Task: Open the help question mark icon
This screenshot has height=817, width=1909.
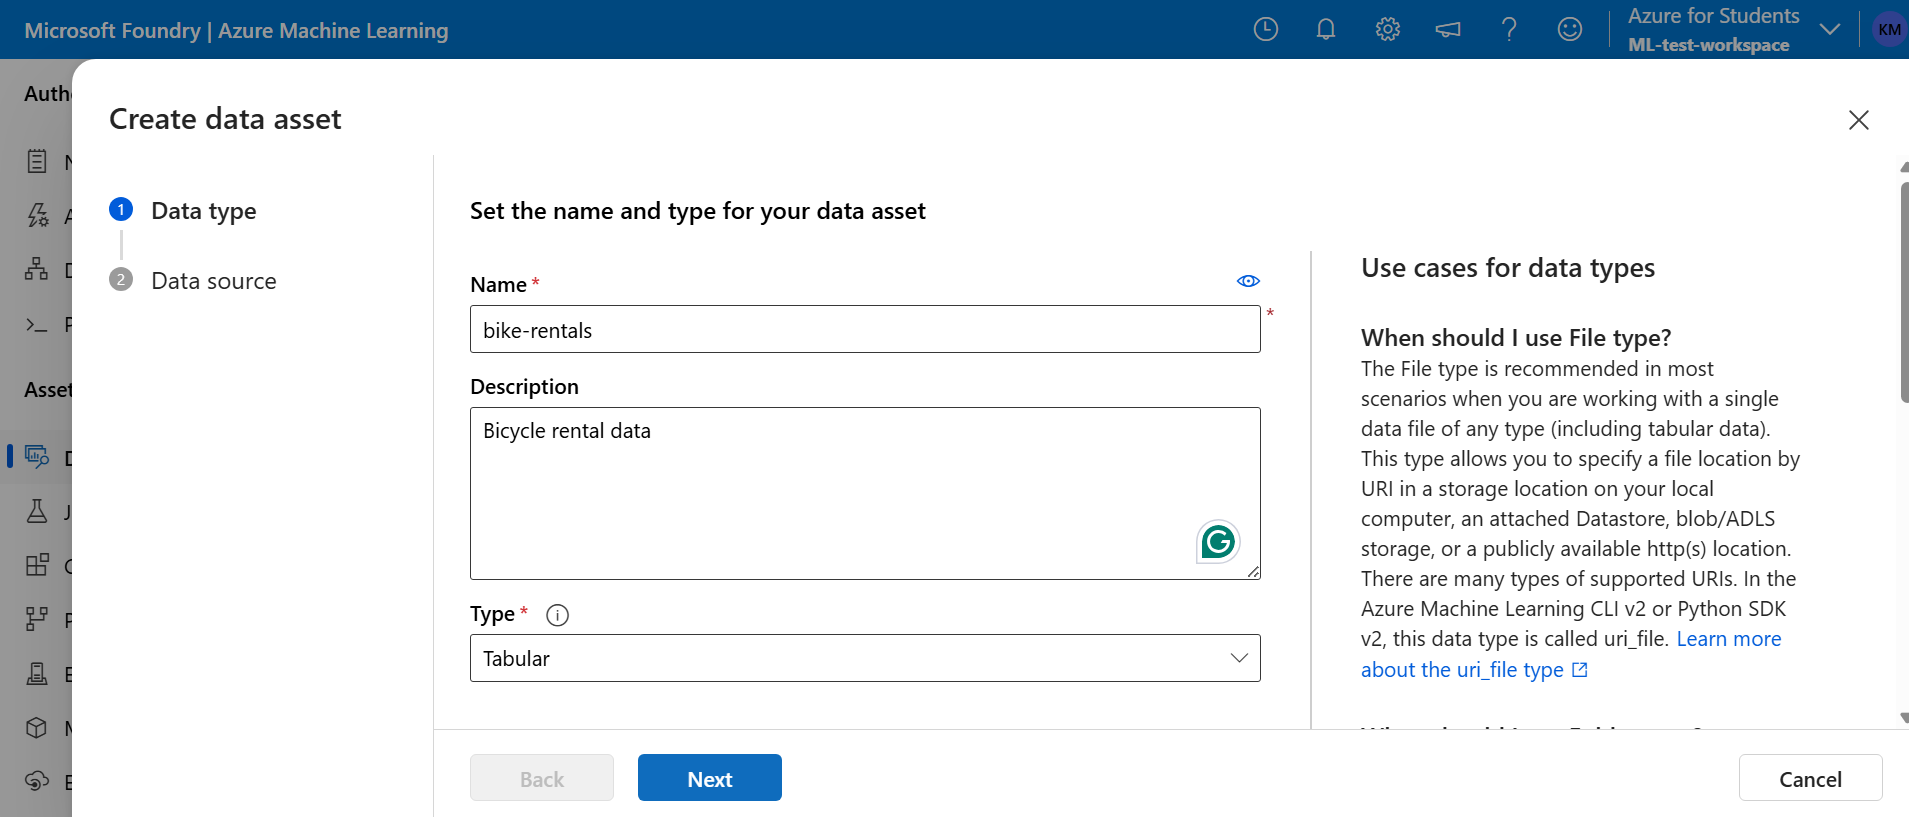Action: 1509,29
